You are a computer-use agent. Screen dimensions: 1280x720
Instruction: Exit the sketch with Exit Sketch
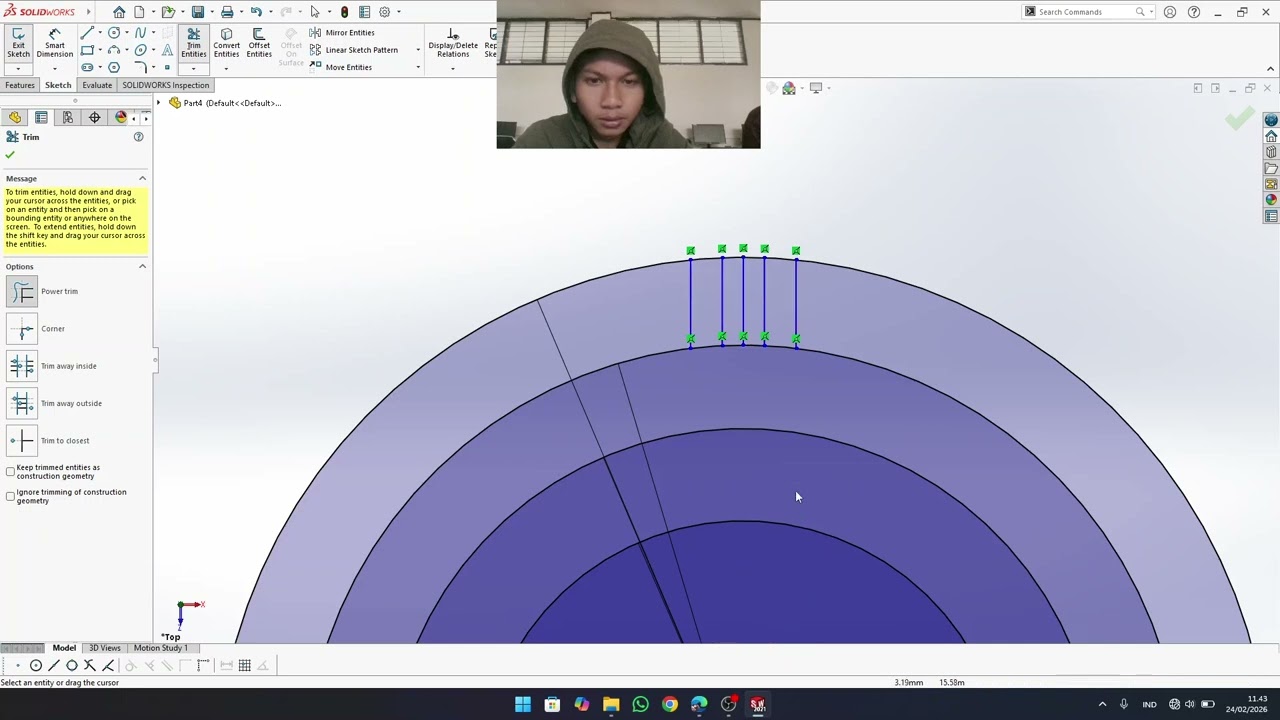click(18, 41)
